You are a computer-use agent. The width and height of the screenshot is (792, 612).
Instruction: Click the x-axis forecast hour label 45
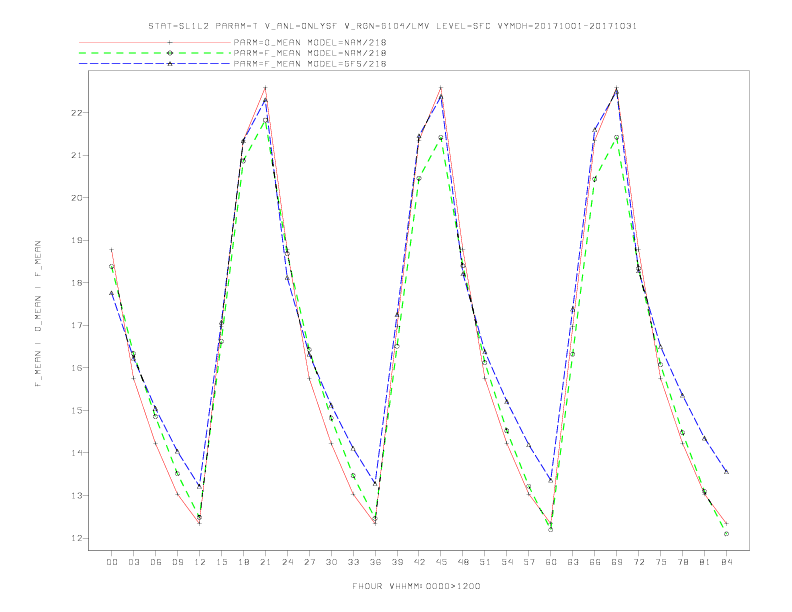[441, 562]
